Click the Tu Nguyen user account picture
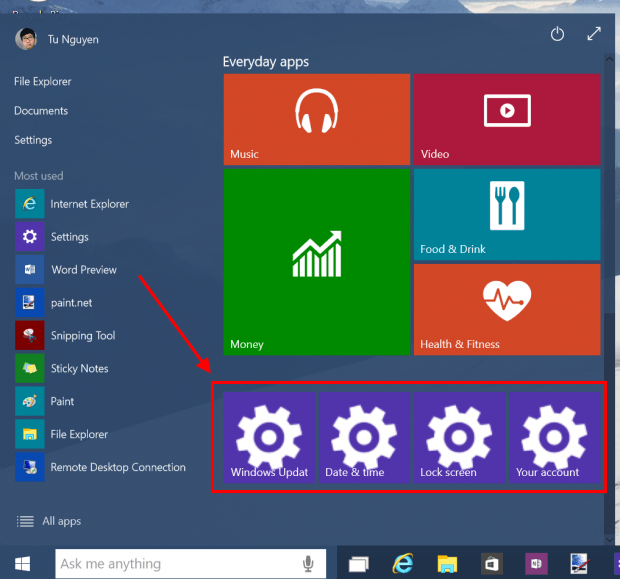Screen dimensions: 620x579 (x=26, y=39)
